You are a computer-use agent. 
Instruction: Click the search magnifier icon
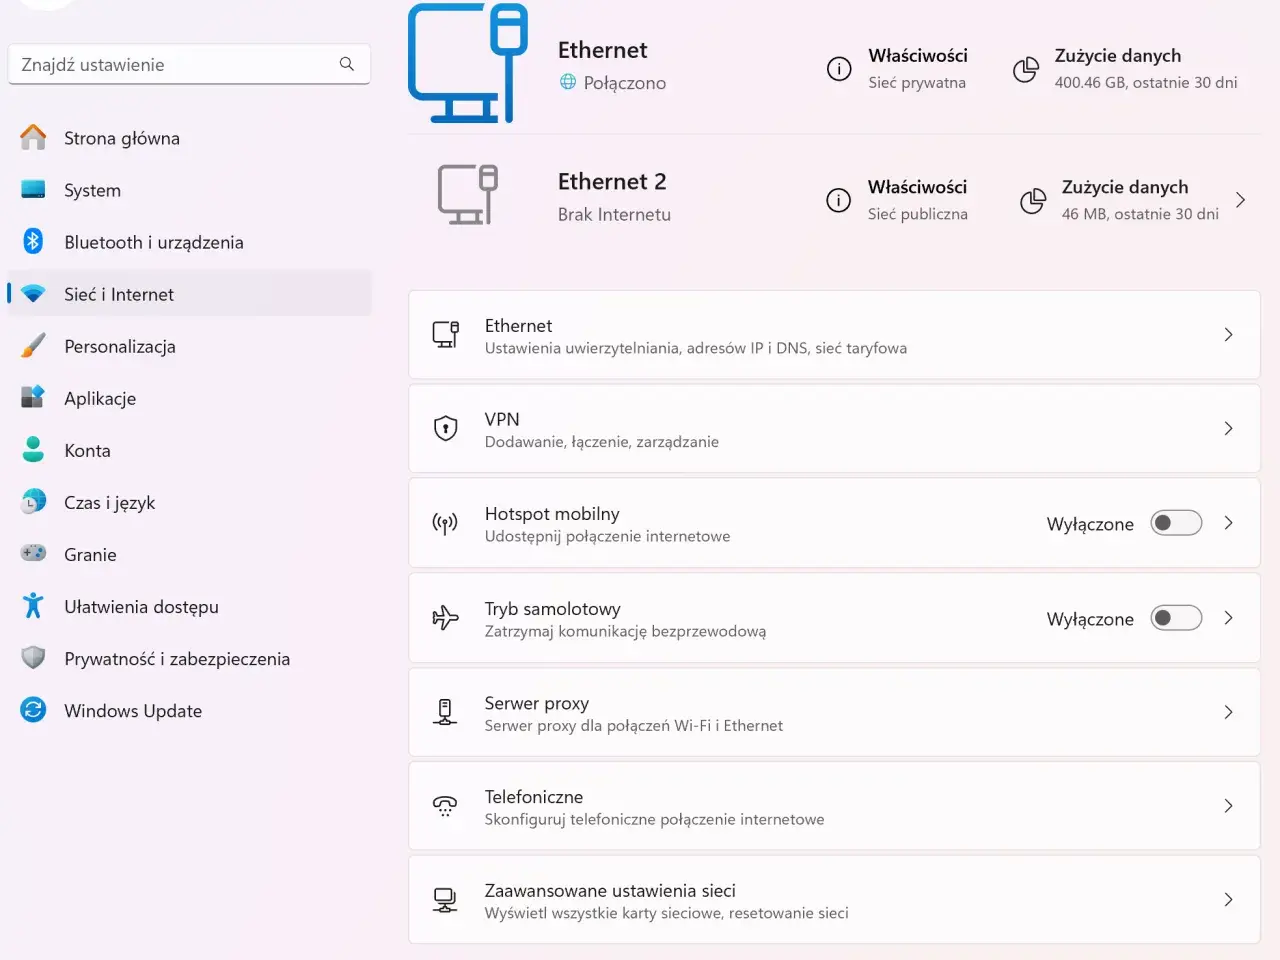(x=347, y=64)
